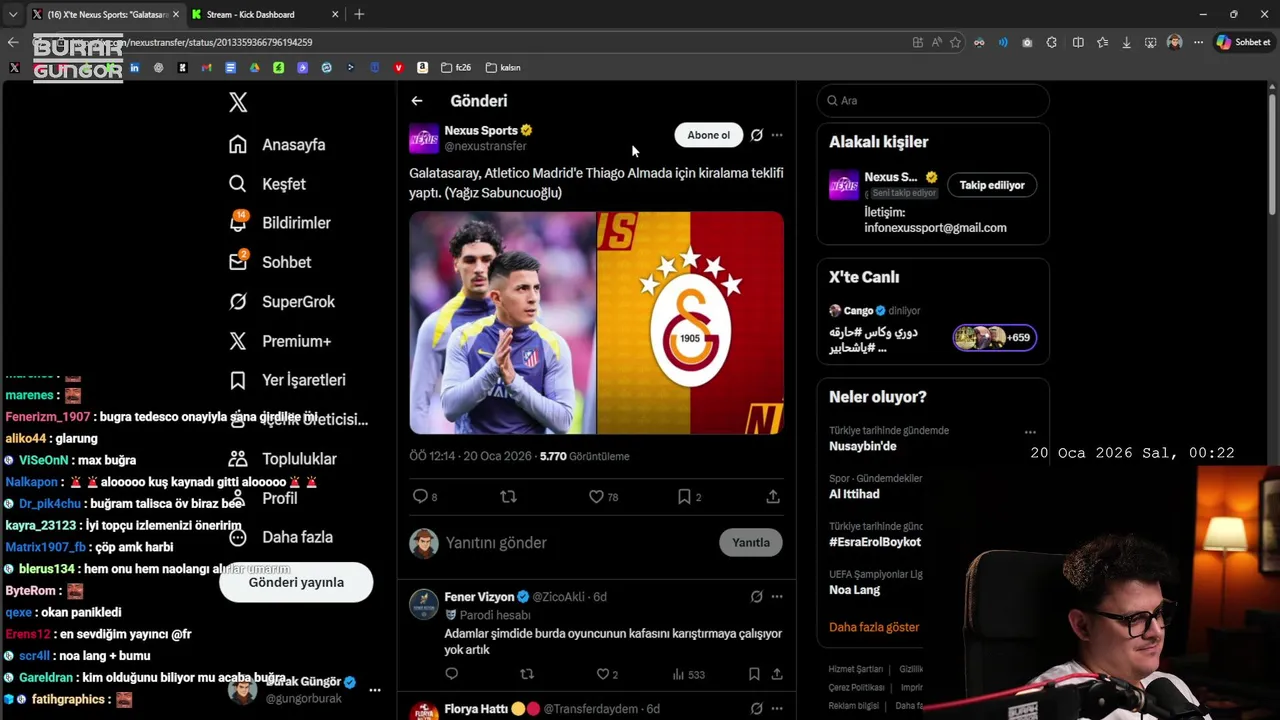Open the Noa Lang trend

click(x=854, y=590)
